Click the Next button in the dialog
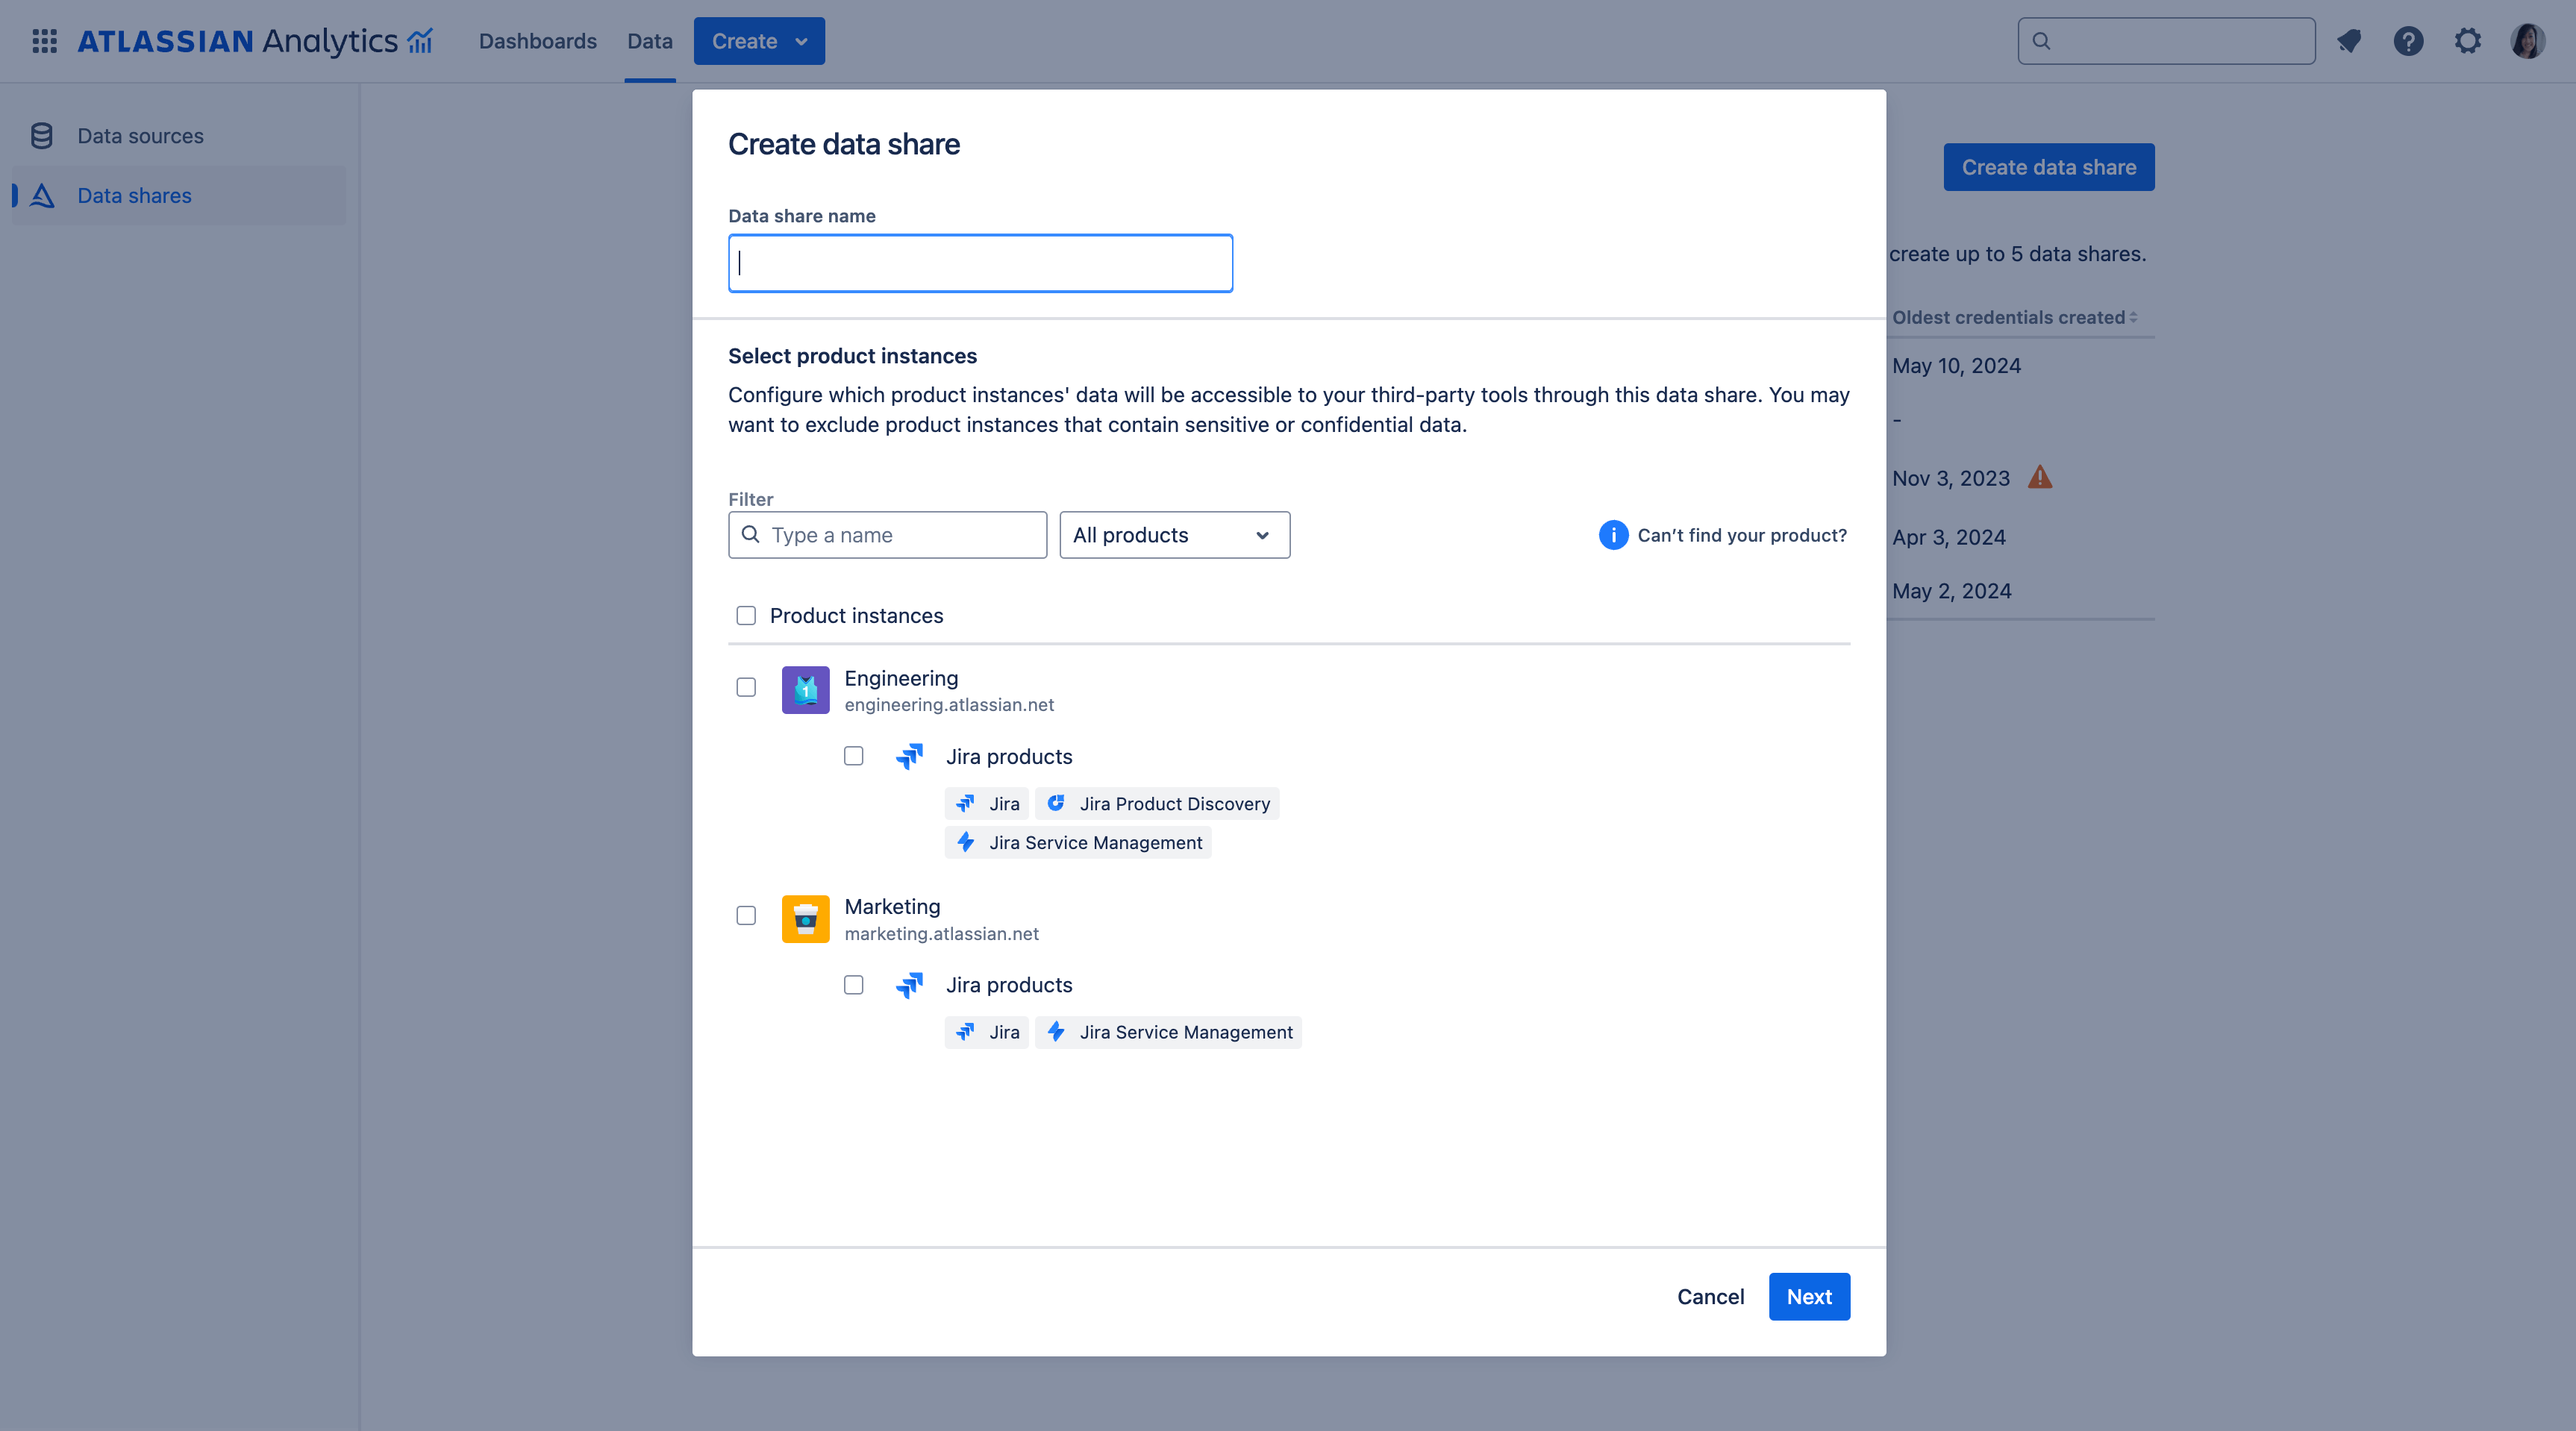 tap(1809, 1296)
